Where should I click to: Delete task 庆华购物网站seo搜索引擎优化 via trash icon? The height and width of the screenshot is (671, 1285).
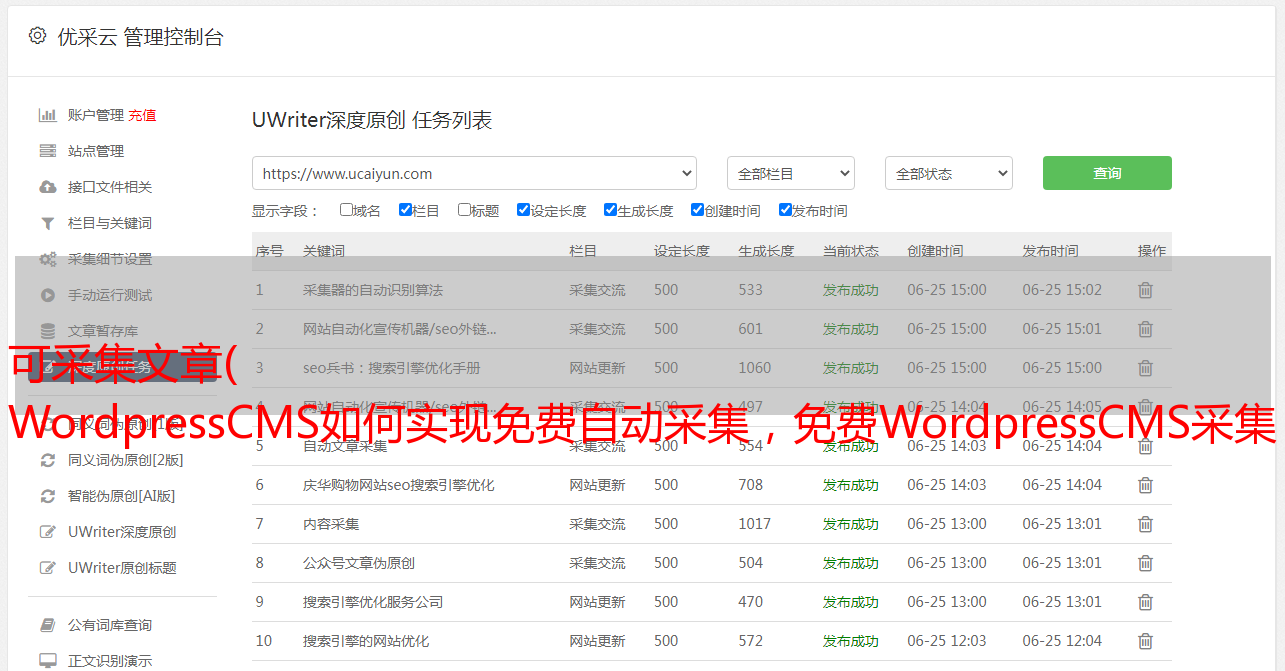(1145, 485)
